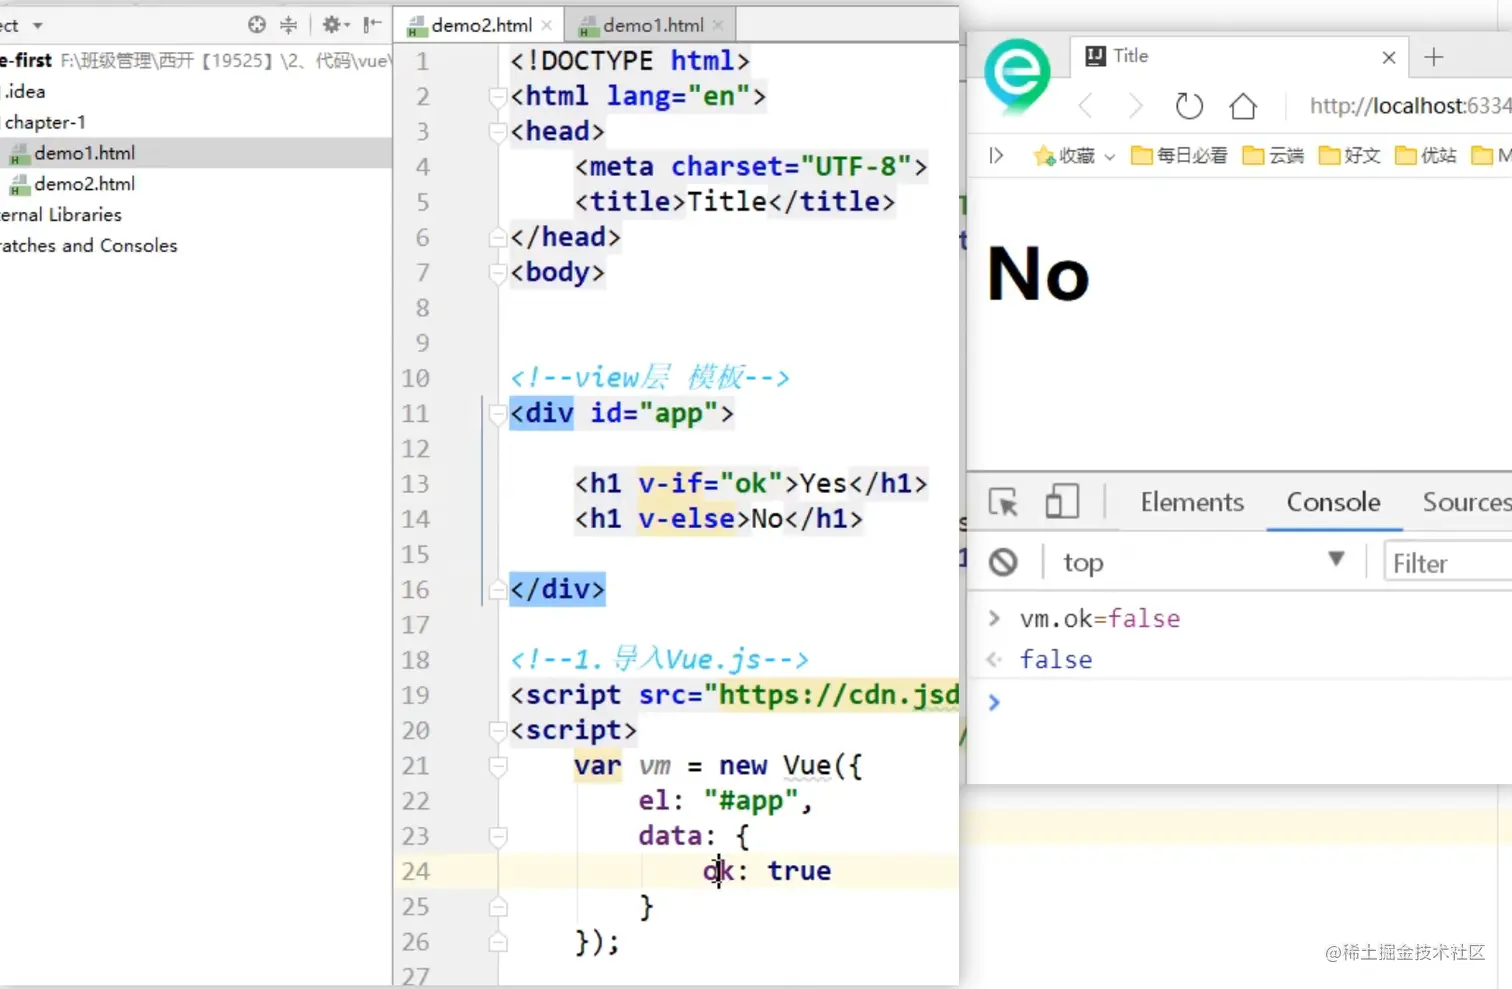Click the console Filter input
Viewport: 1512px width, 989px height.
point(1448,564)
